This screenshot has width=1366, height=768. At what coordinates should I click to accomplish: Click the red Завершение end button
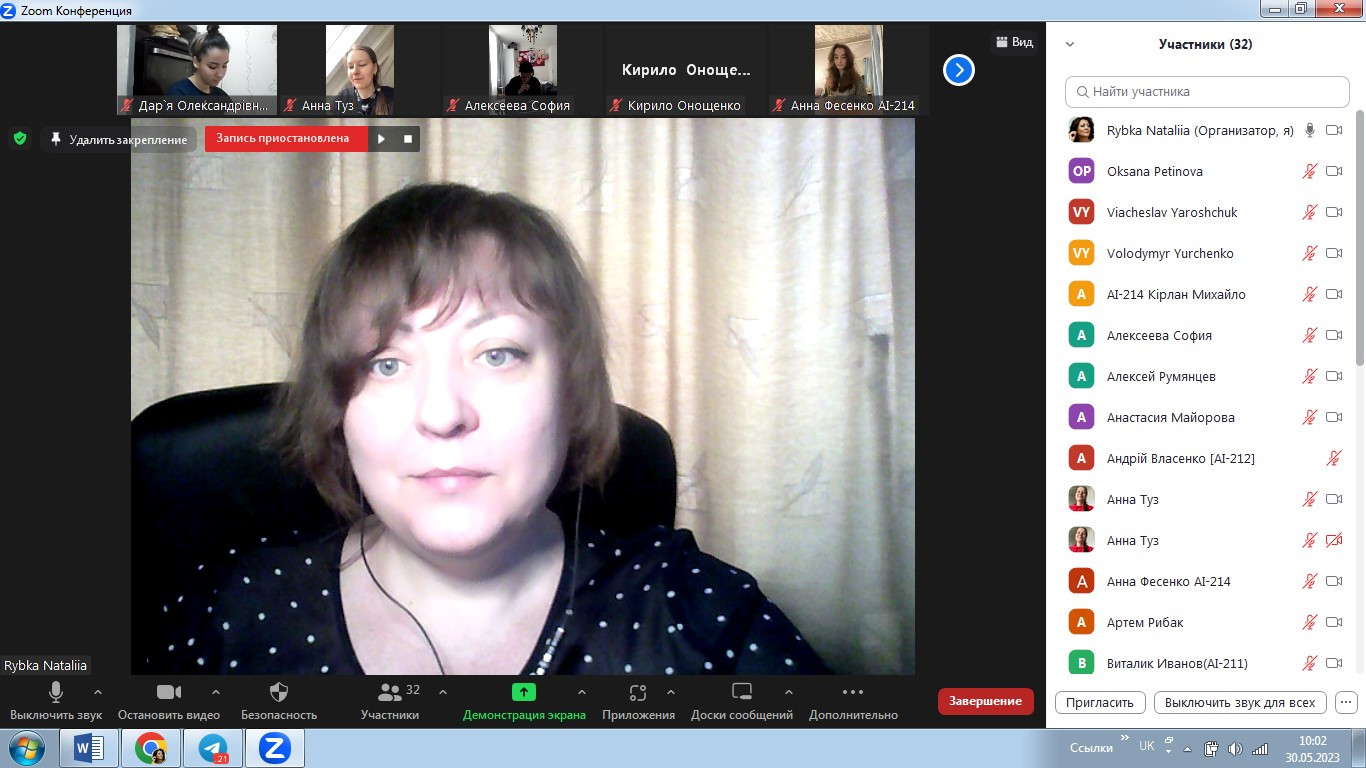tap(985, 701)
